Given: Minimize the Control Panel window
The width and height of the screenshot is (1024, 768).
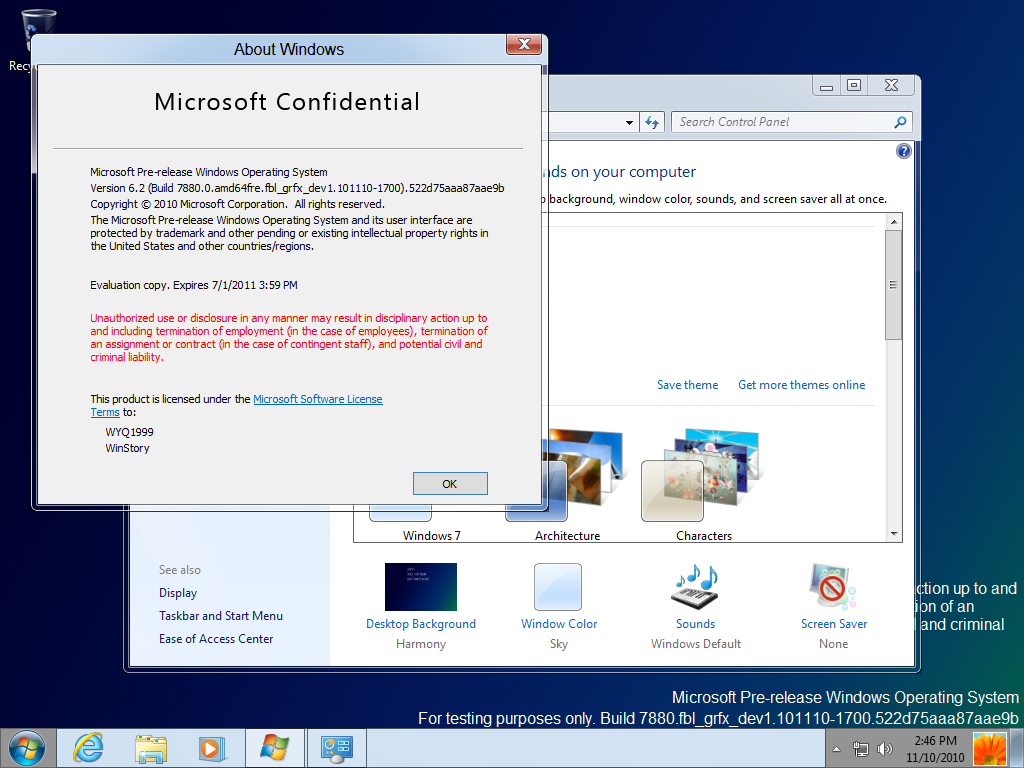Looking at the screenshot, I should coord(827,86).
